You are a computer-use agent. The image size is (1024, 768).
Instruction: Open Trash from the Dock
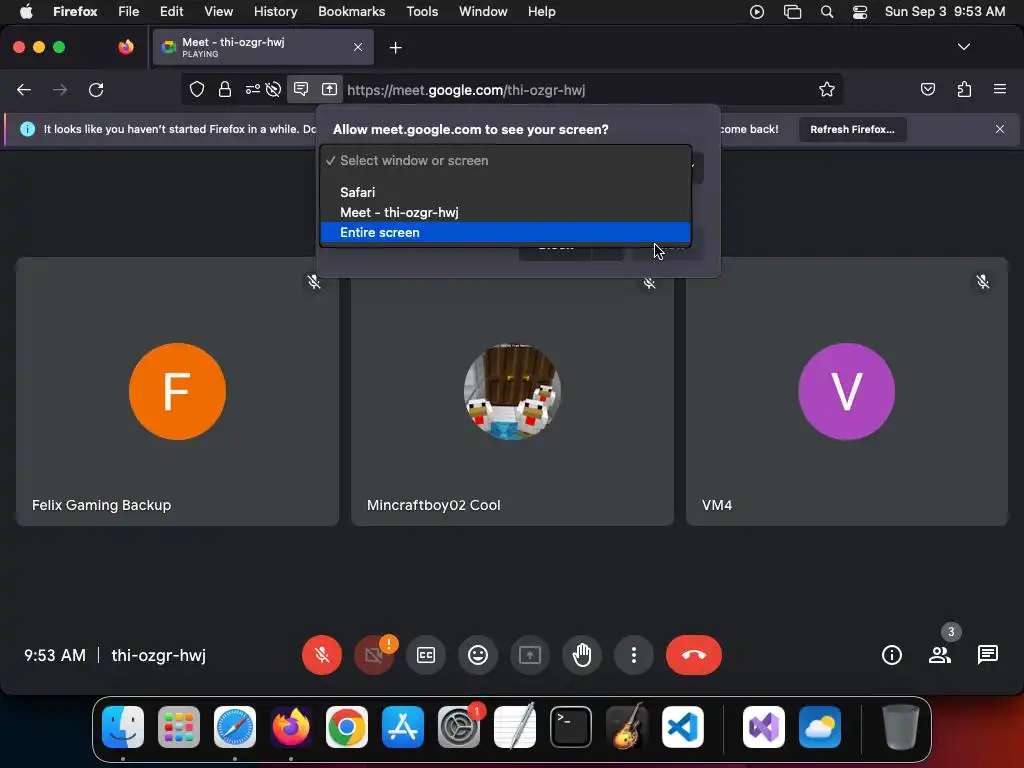point(901,727)
